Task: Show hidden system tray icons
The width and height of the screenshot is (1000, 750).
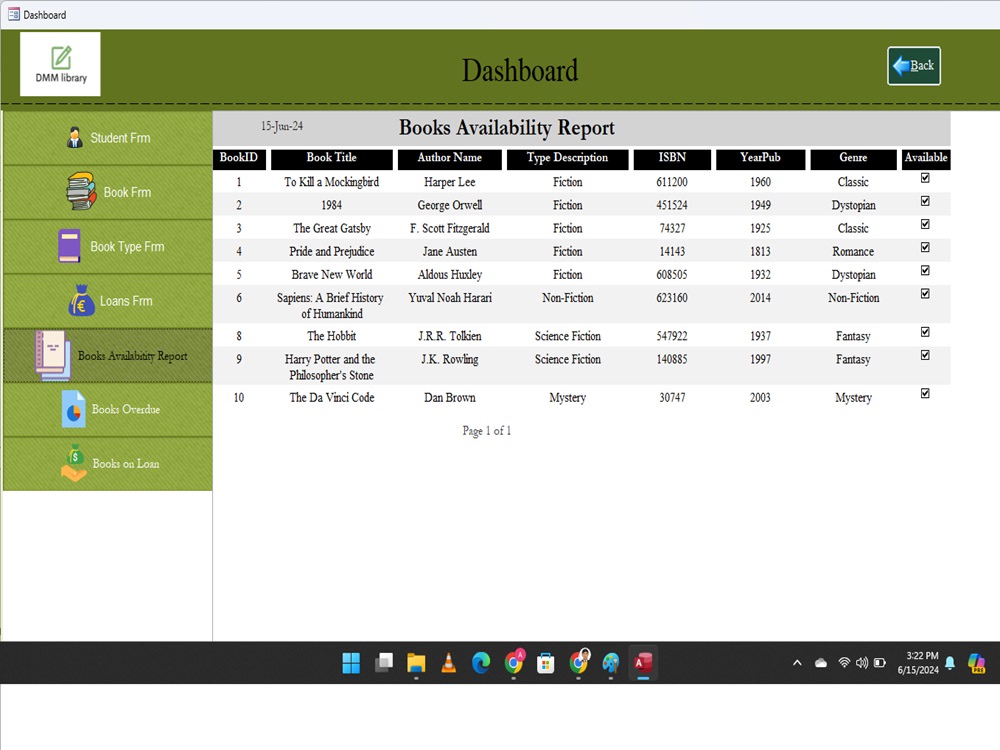Action: [x=797, y=663]
